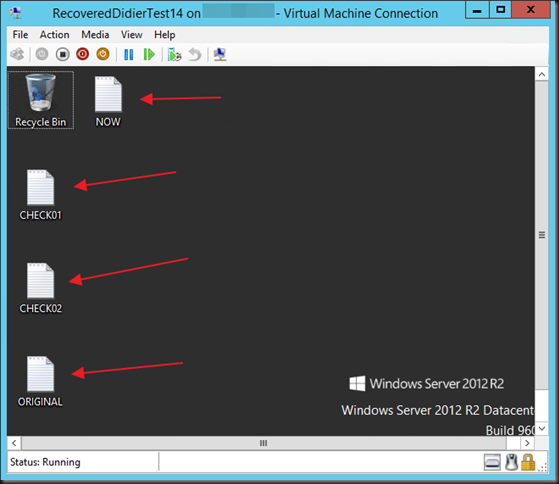This screenshot has height=484, width=559.
Task: Select the NOW file on desktop
Action: pyautogui.click(x=108, y=102)
